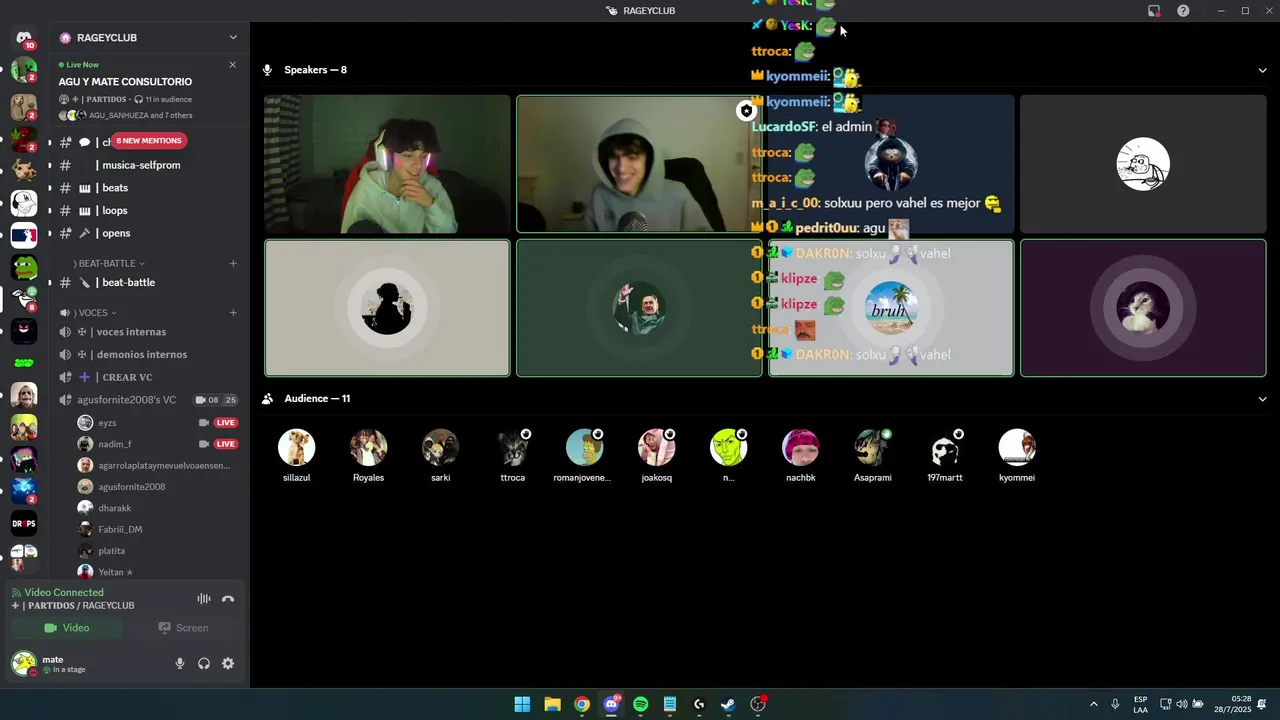Open Notepad app in taskbar
The image size is (1280, 720).
click(670, 704)
